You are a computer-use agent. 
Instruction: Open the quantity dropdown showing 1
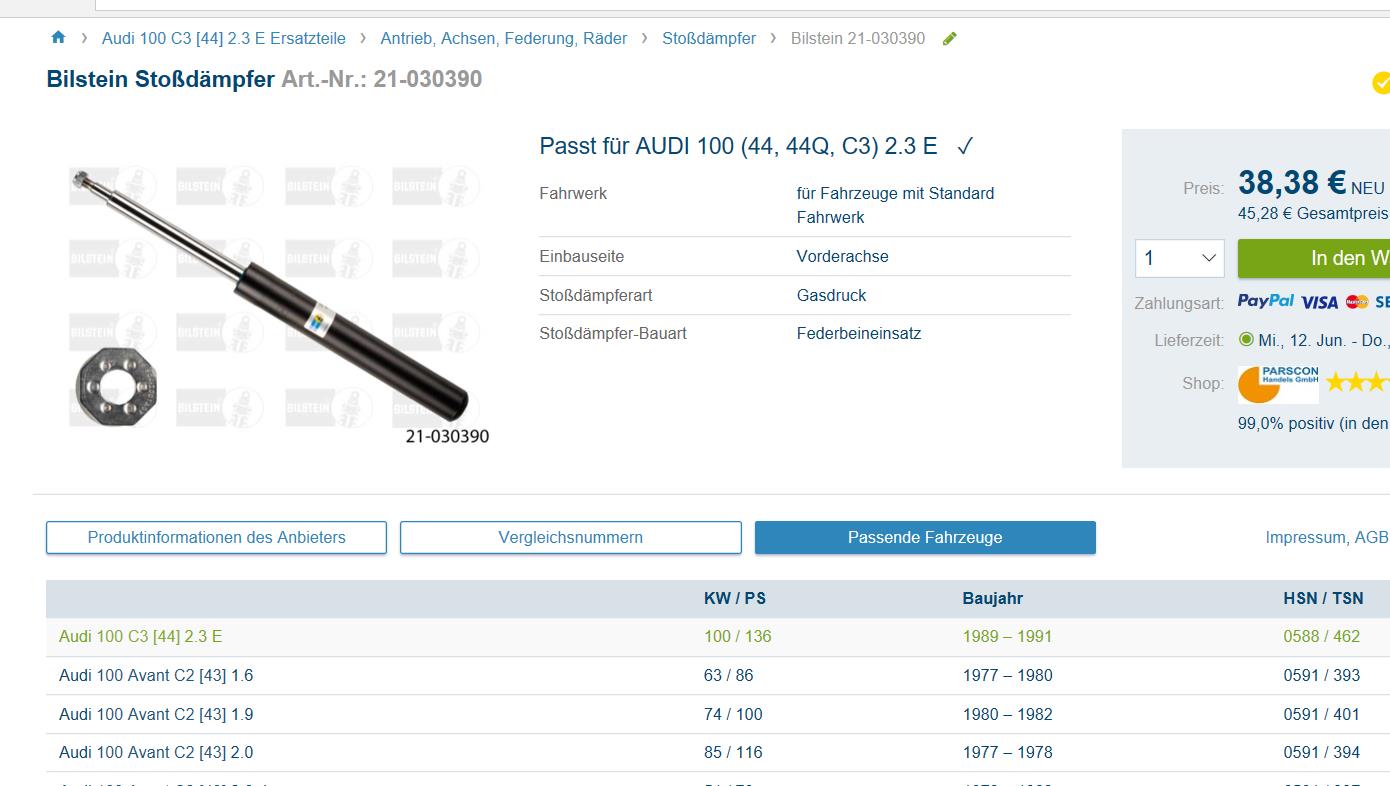tap(1180, 258)
